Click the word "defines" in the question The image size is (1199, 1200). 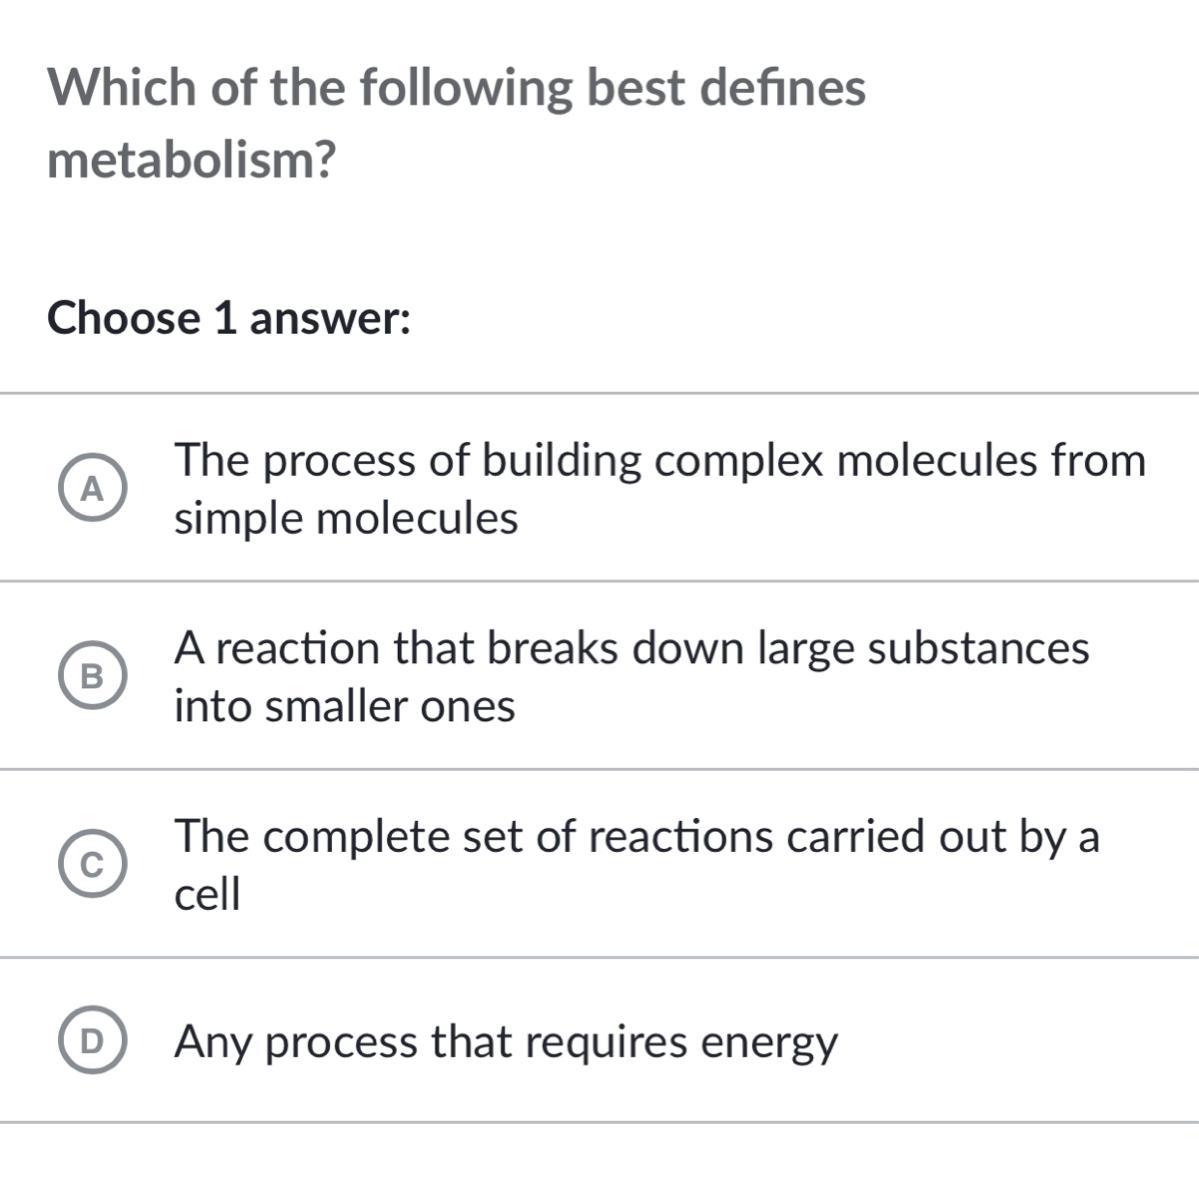[x=782, y=87]
